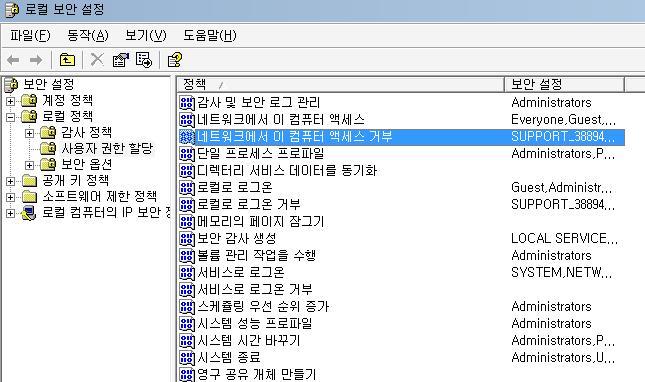
Task: Click policy icon for 감사 및 보안 로그 관리
Action: [187, 102]
